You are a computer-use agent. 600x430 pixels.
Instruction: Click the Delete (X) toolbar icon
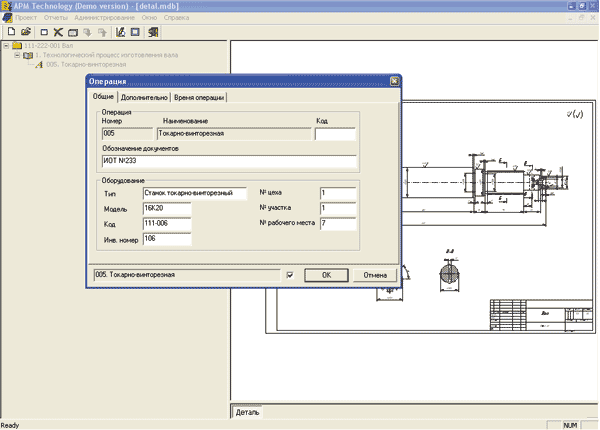click(59, 32)
